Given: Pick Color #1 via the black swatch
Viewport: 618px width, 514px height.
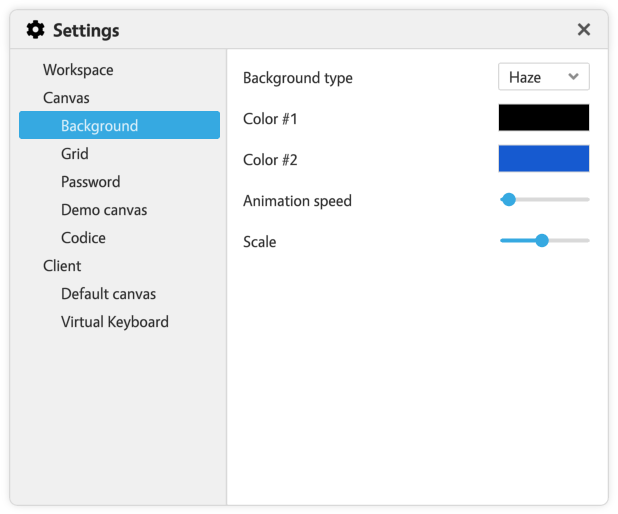Looking at the screenshot, I should (544, 118).
